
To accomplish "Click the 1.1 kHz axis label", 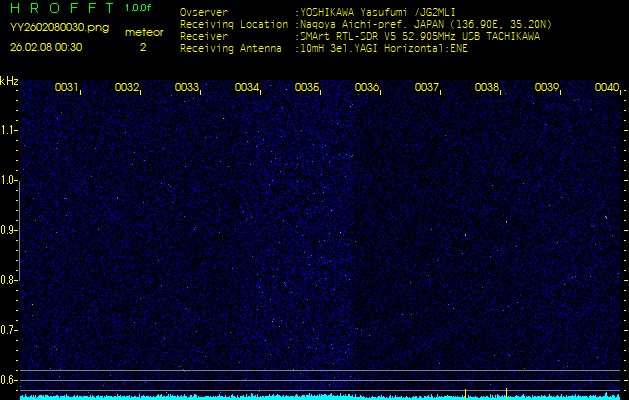I will [x=8, y=130].
